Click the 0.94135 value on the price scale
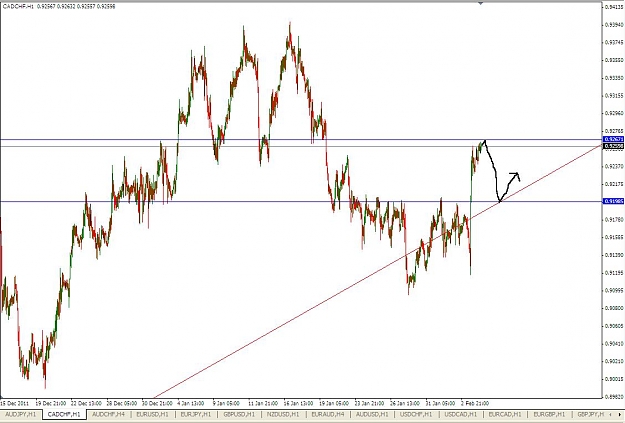This screenshot has width=625, height=423. (614, 7)
